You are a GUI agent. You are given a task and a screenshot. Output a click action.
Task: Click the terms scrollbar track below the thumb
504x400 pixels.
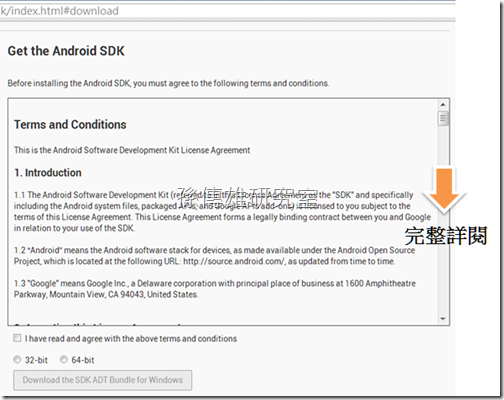443,220
